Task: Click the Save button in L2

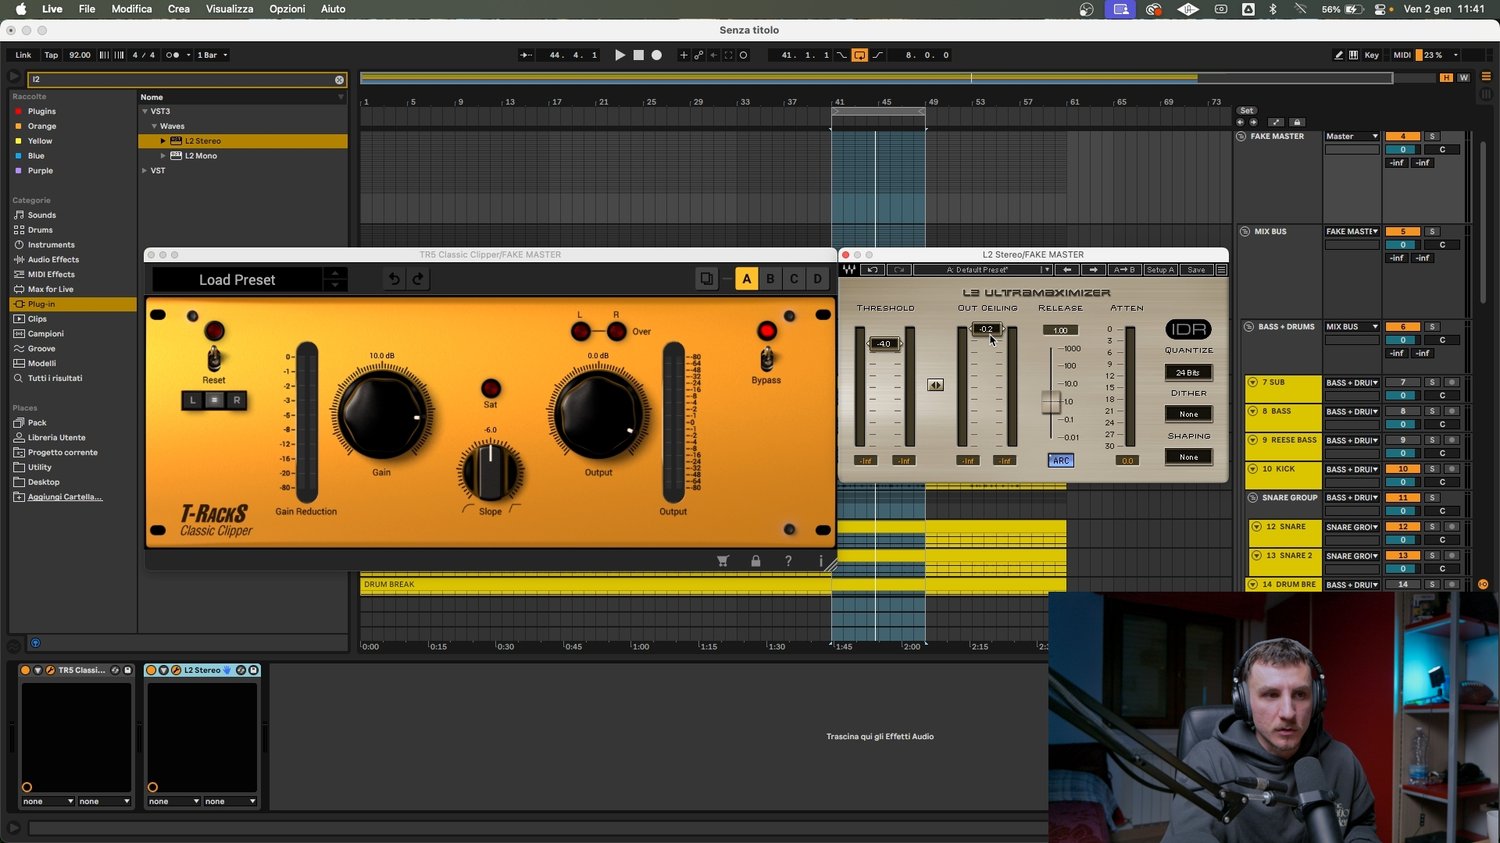Action: (x=1196, y=270)
